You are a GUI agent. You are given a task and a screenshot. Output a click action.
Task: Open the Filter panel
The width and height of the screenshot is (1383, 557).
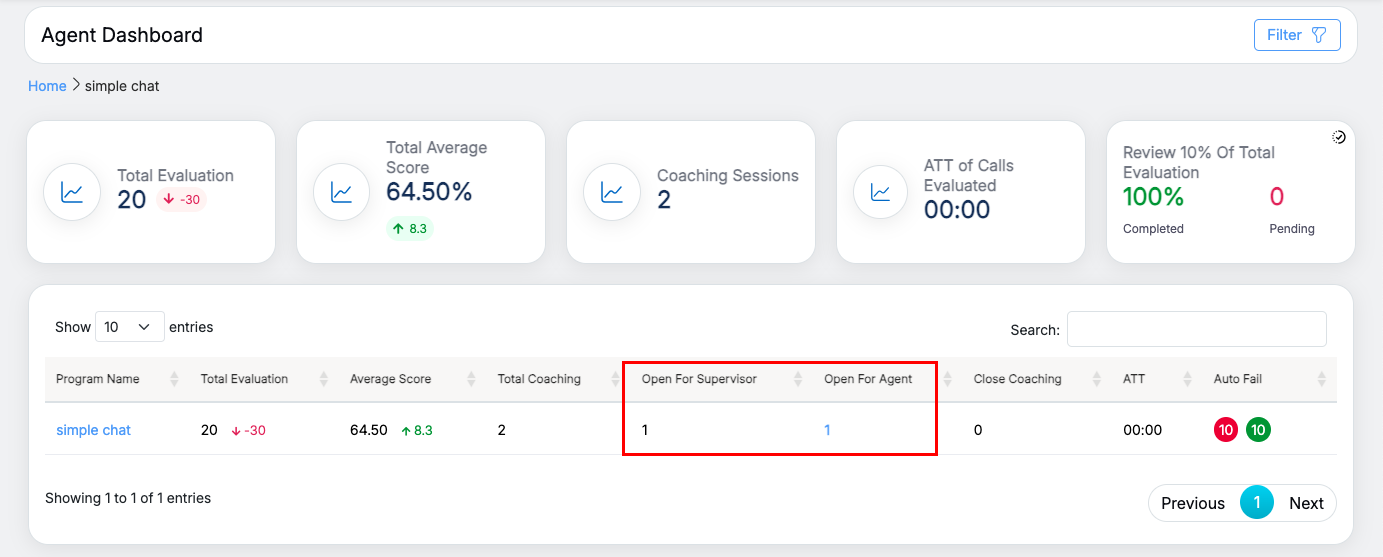pyautogui.click(x=1296, y=35)
